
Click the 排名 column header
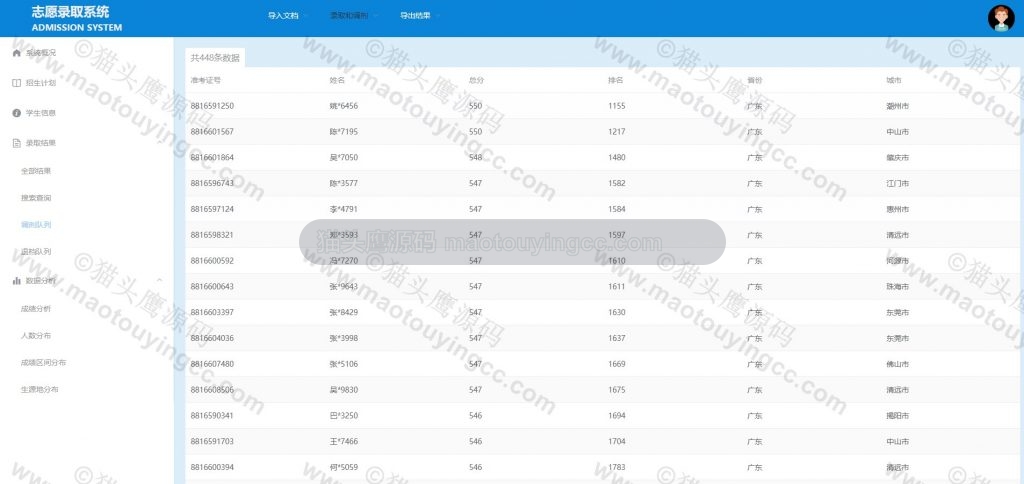tap(615, 80)
